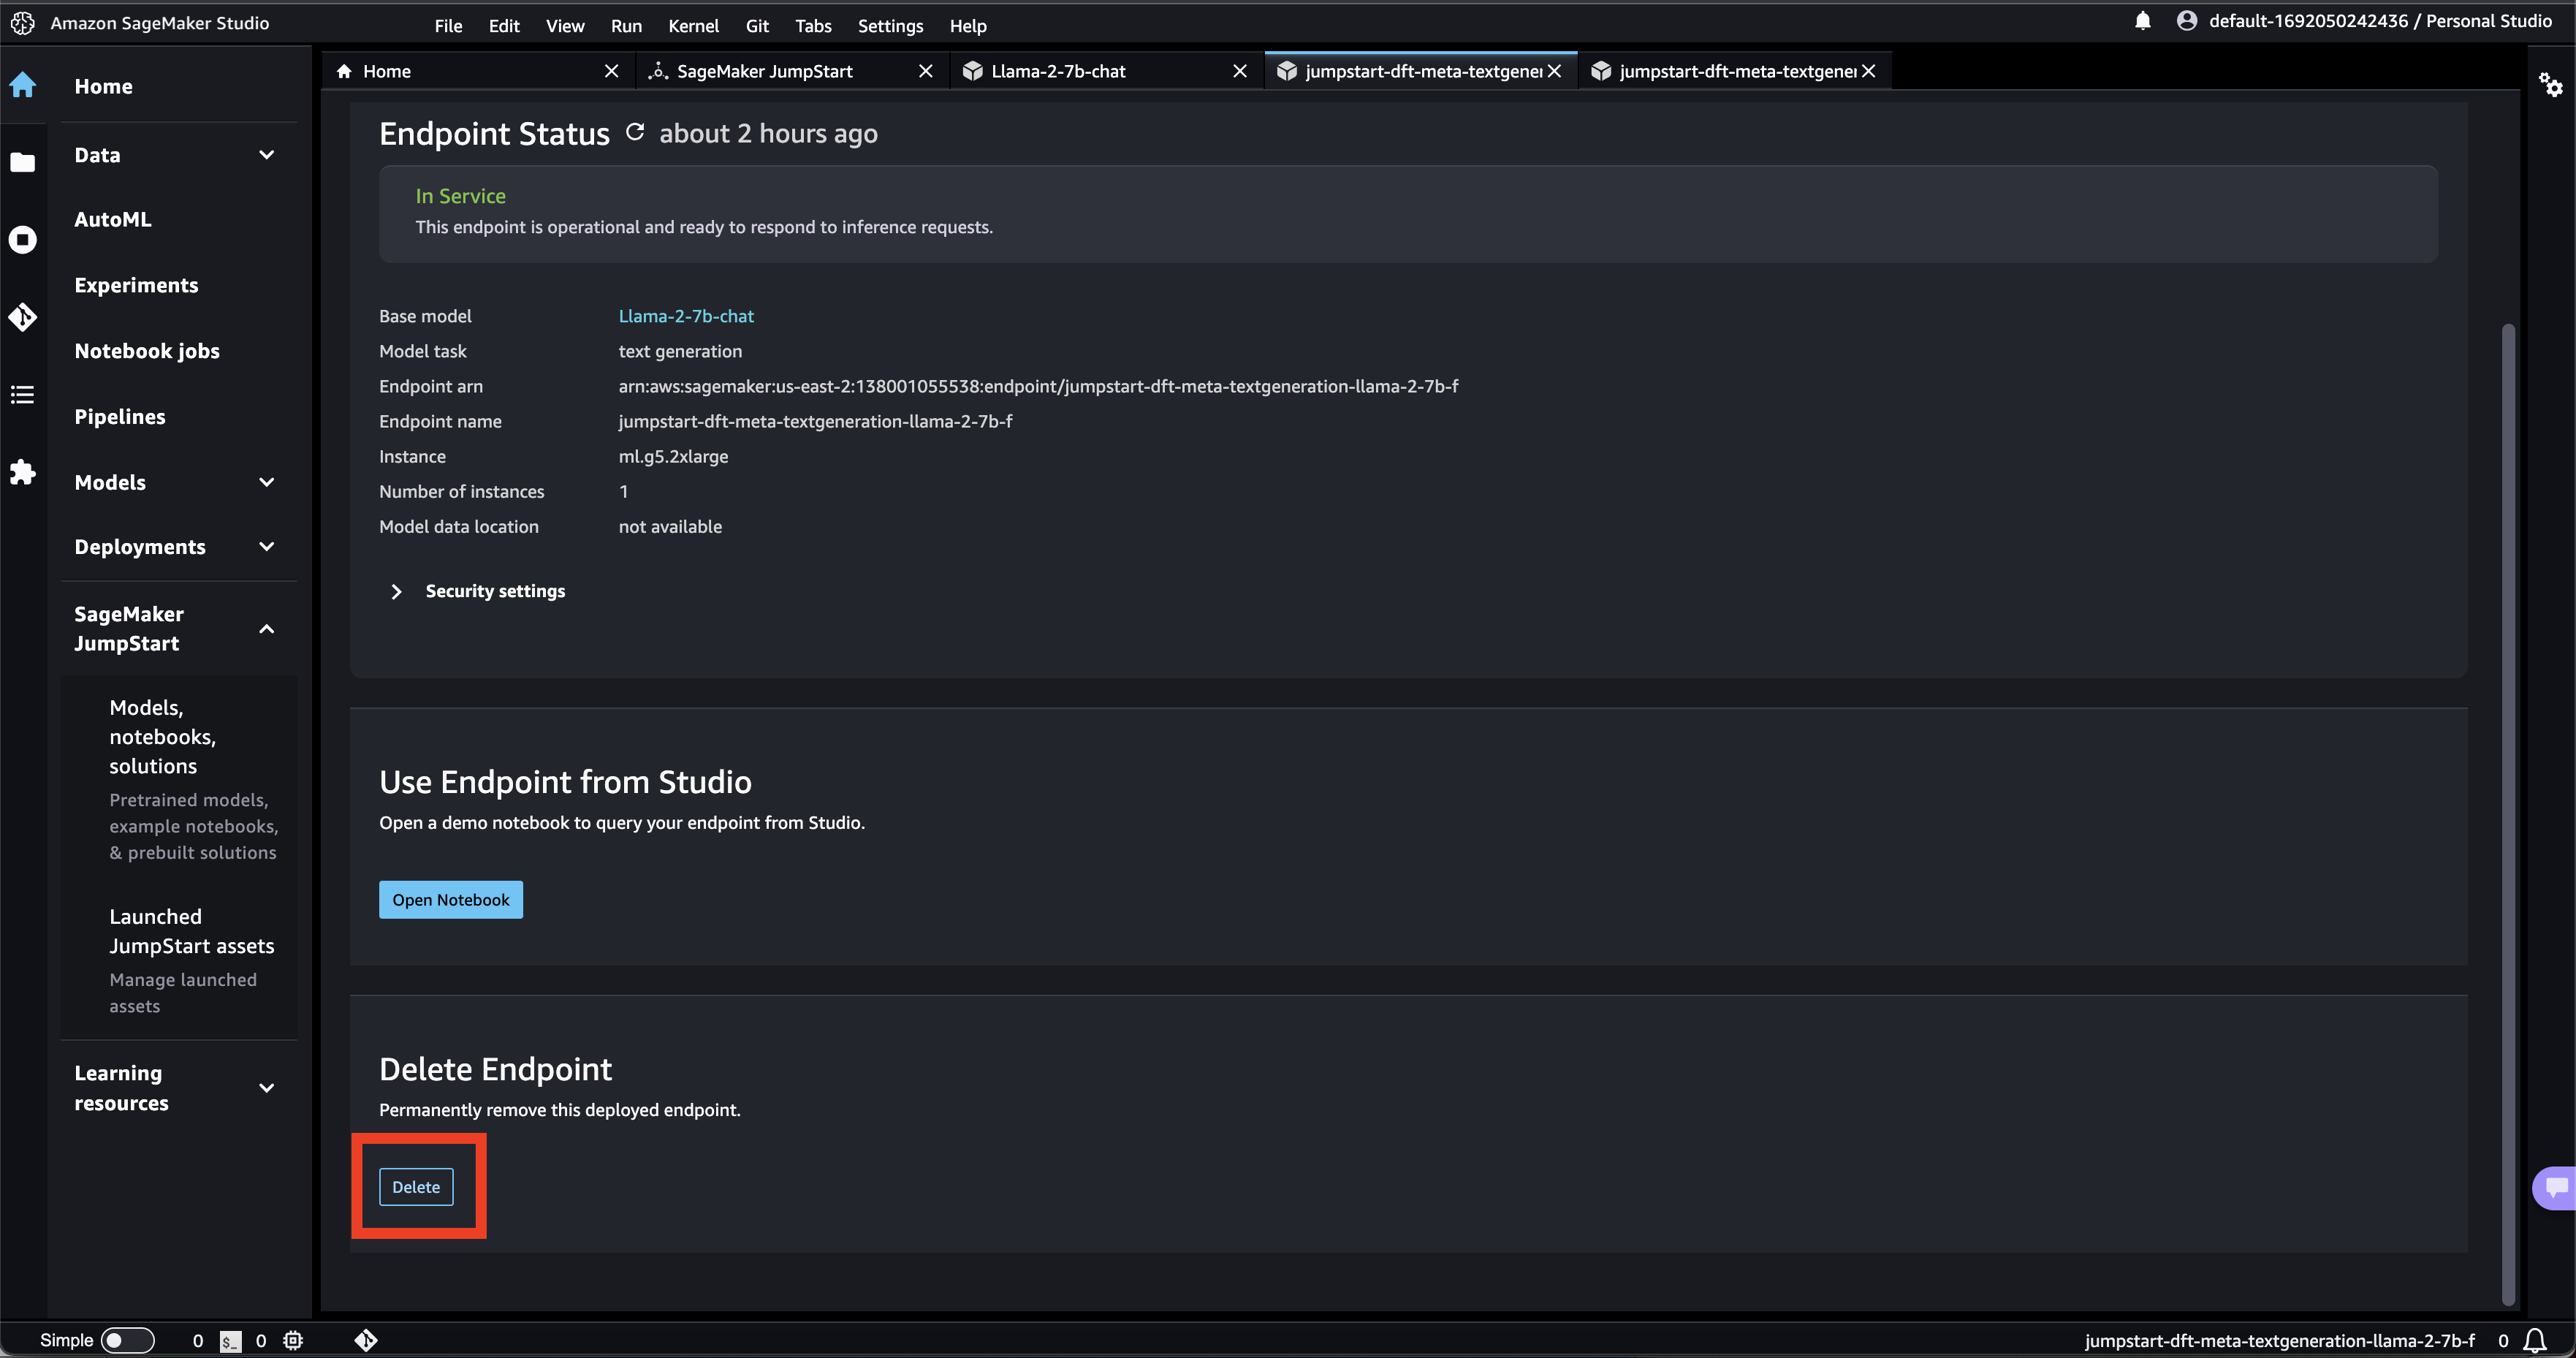Expand the Data section in sidebar

(x=266, y=155)
